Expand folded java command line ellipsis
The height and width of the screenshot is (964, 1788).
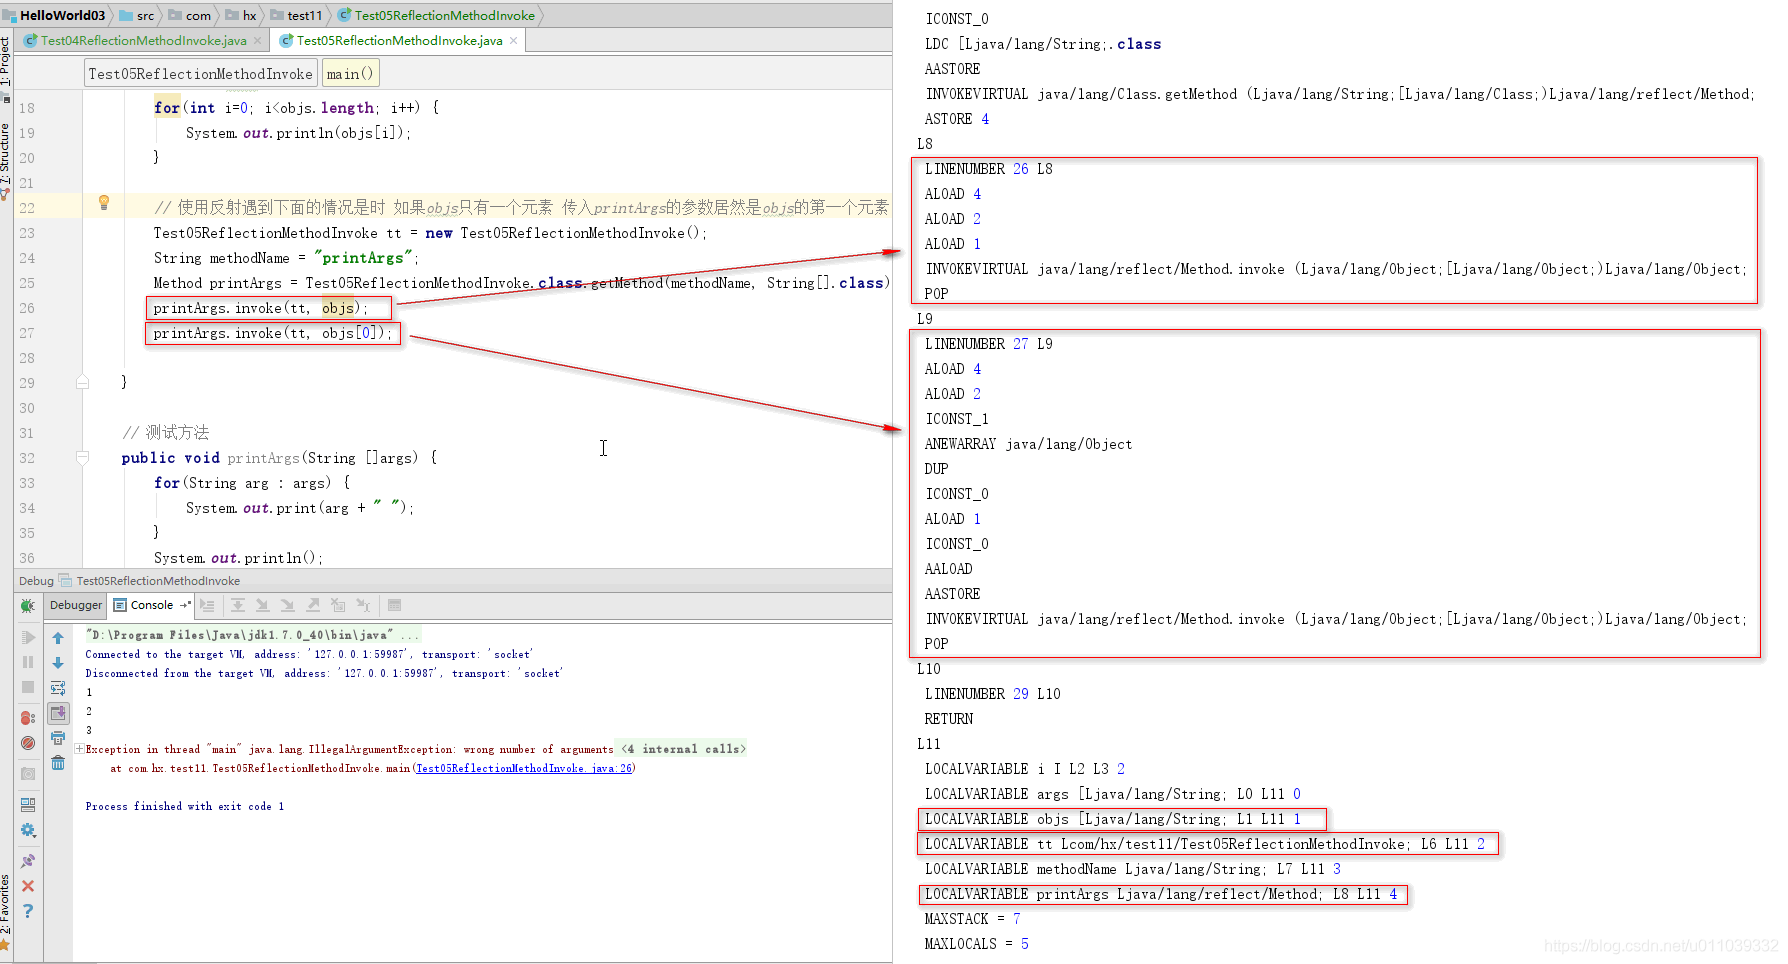pyautogui.click(x=410, y=635)
